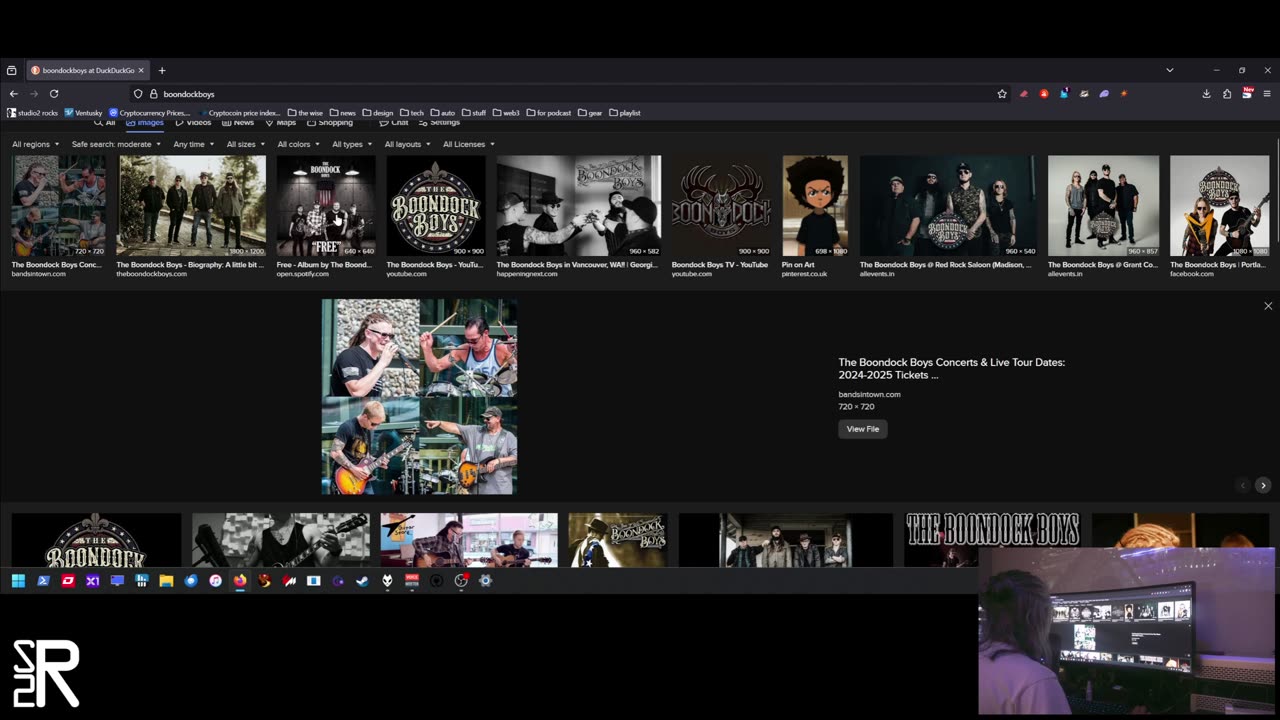Viewport: 1280px width, 720px height.
Task: Open Steam from the taskbar
Action: (x=362, y=581)
